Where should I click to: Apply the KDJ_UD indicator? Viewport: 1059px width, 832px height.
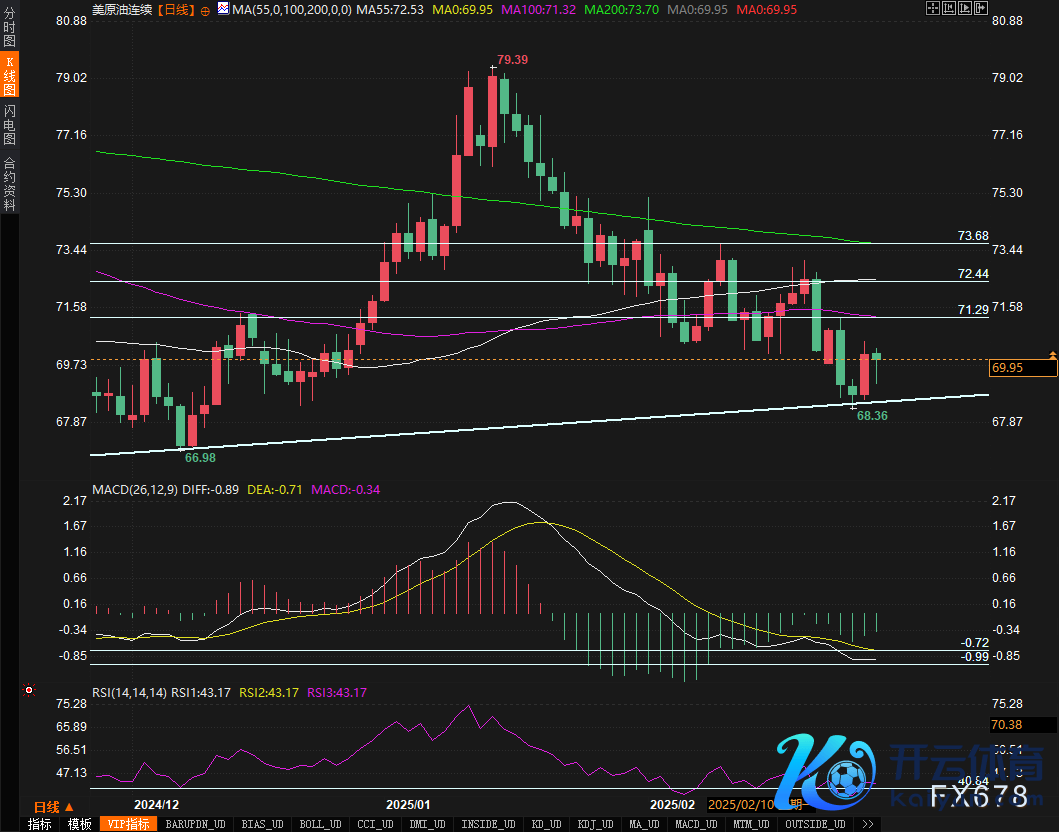point(598,824)
